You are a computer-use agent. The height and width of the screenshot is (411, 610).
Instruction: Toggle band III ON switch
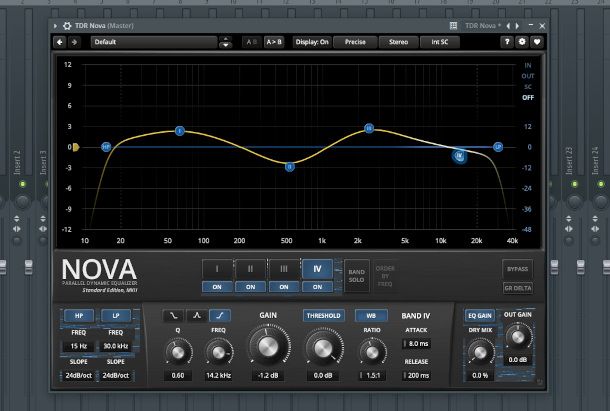284,287
